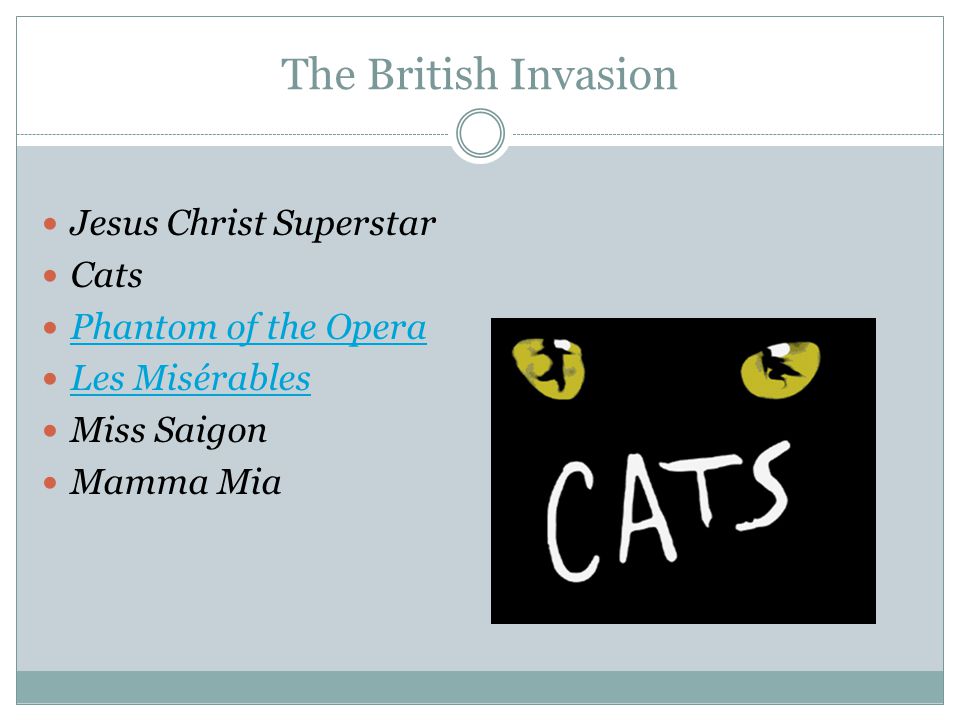960x720 pixels.
Task: Click the orange bullet beside Miss Saigon
Action: tap(50, 431)
